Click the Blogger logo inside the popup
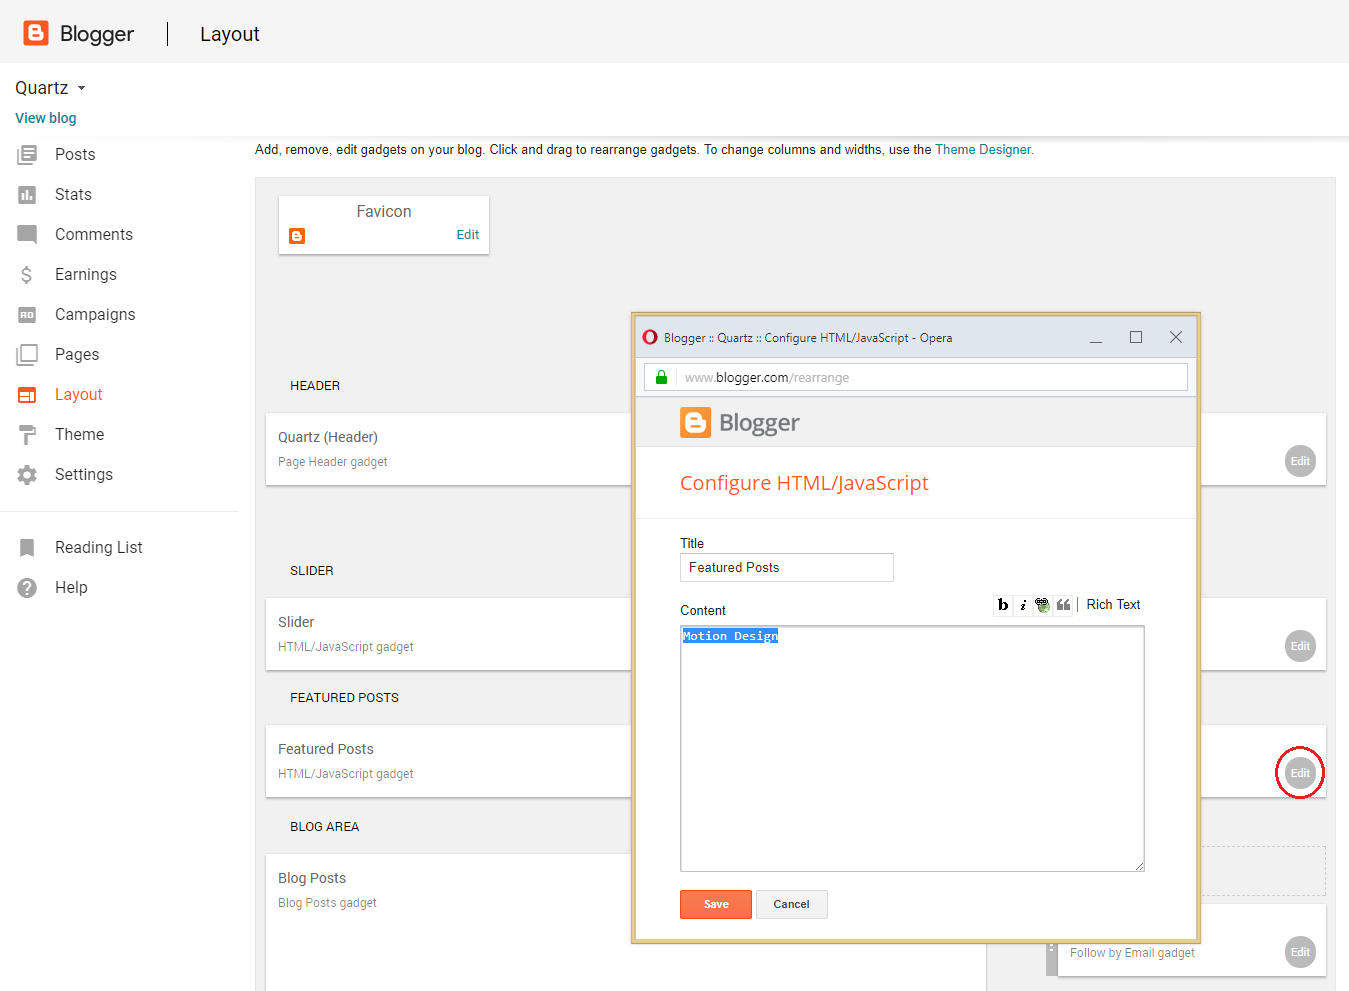1349x991 pixels. click(x=740, y=423)
